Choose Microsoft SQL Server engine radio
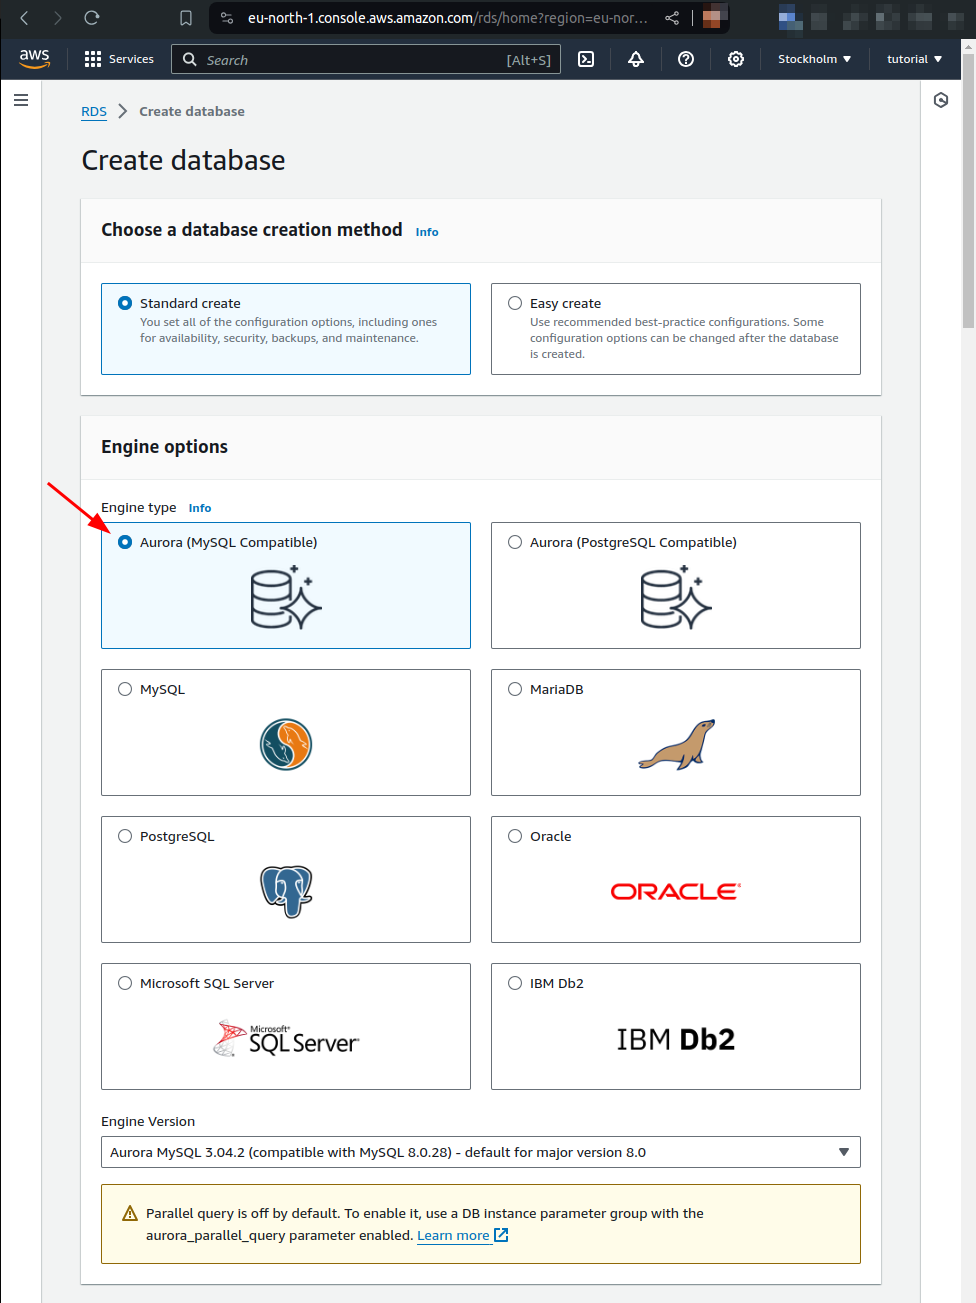Image resolution: width=976 pixels, height=1303 pixels. point(125,983)
